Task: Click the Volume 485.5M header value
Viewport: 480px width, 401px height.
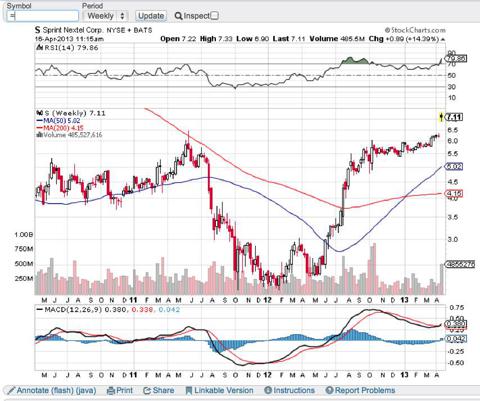Action: (x=337, y=39)
